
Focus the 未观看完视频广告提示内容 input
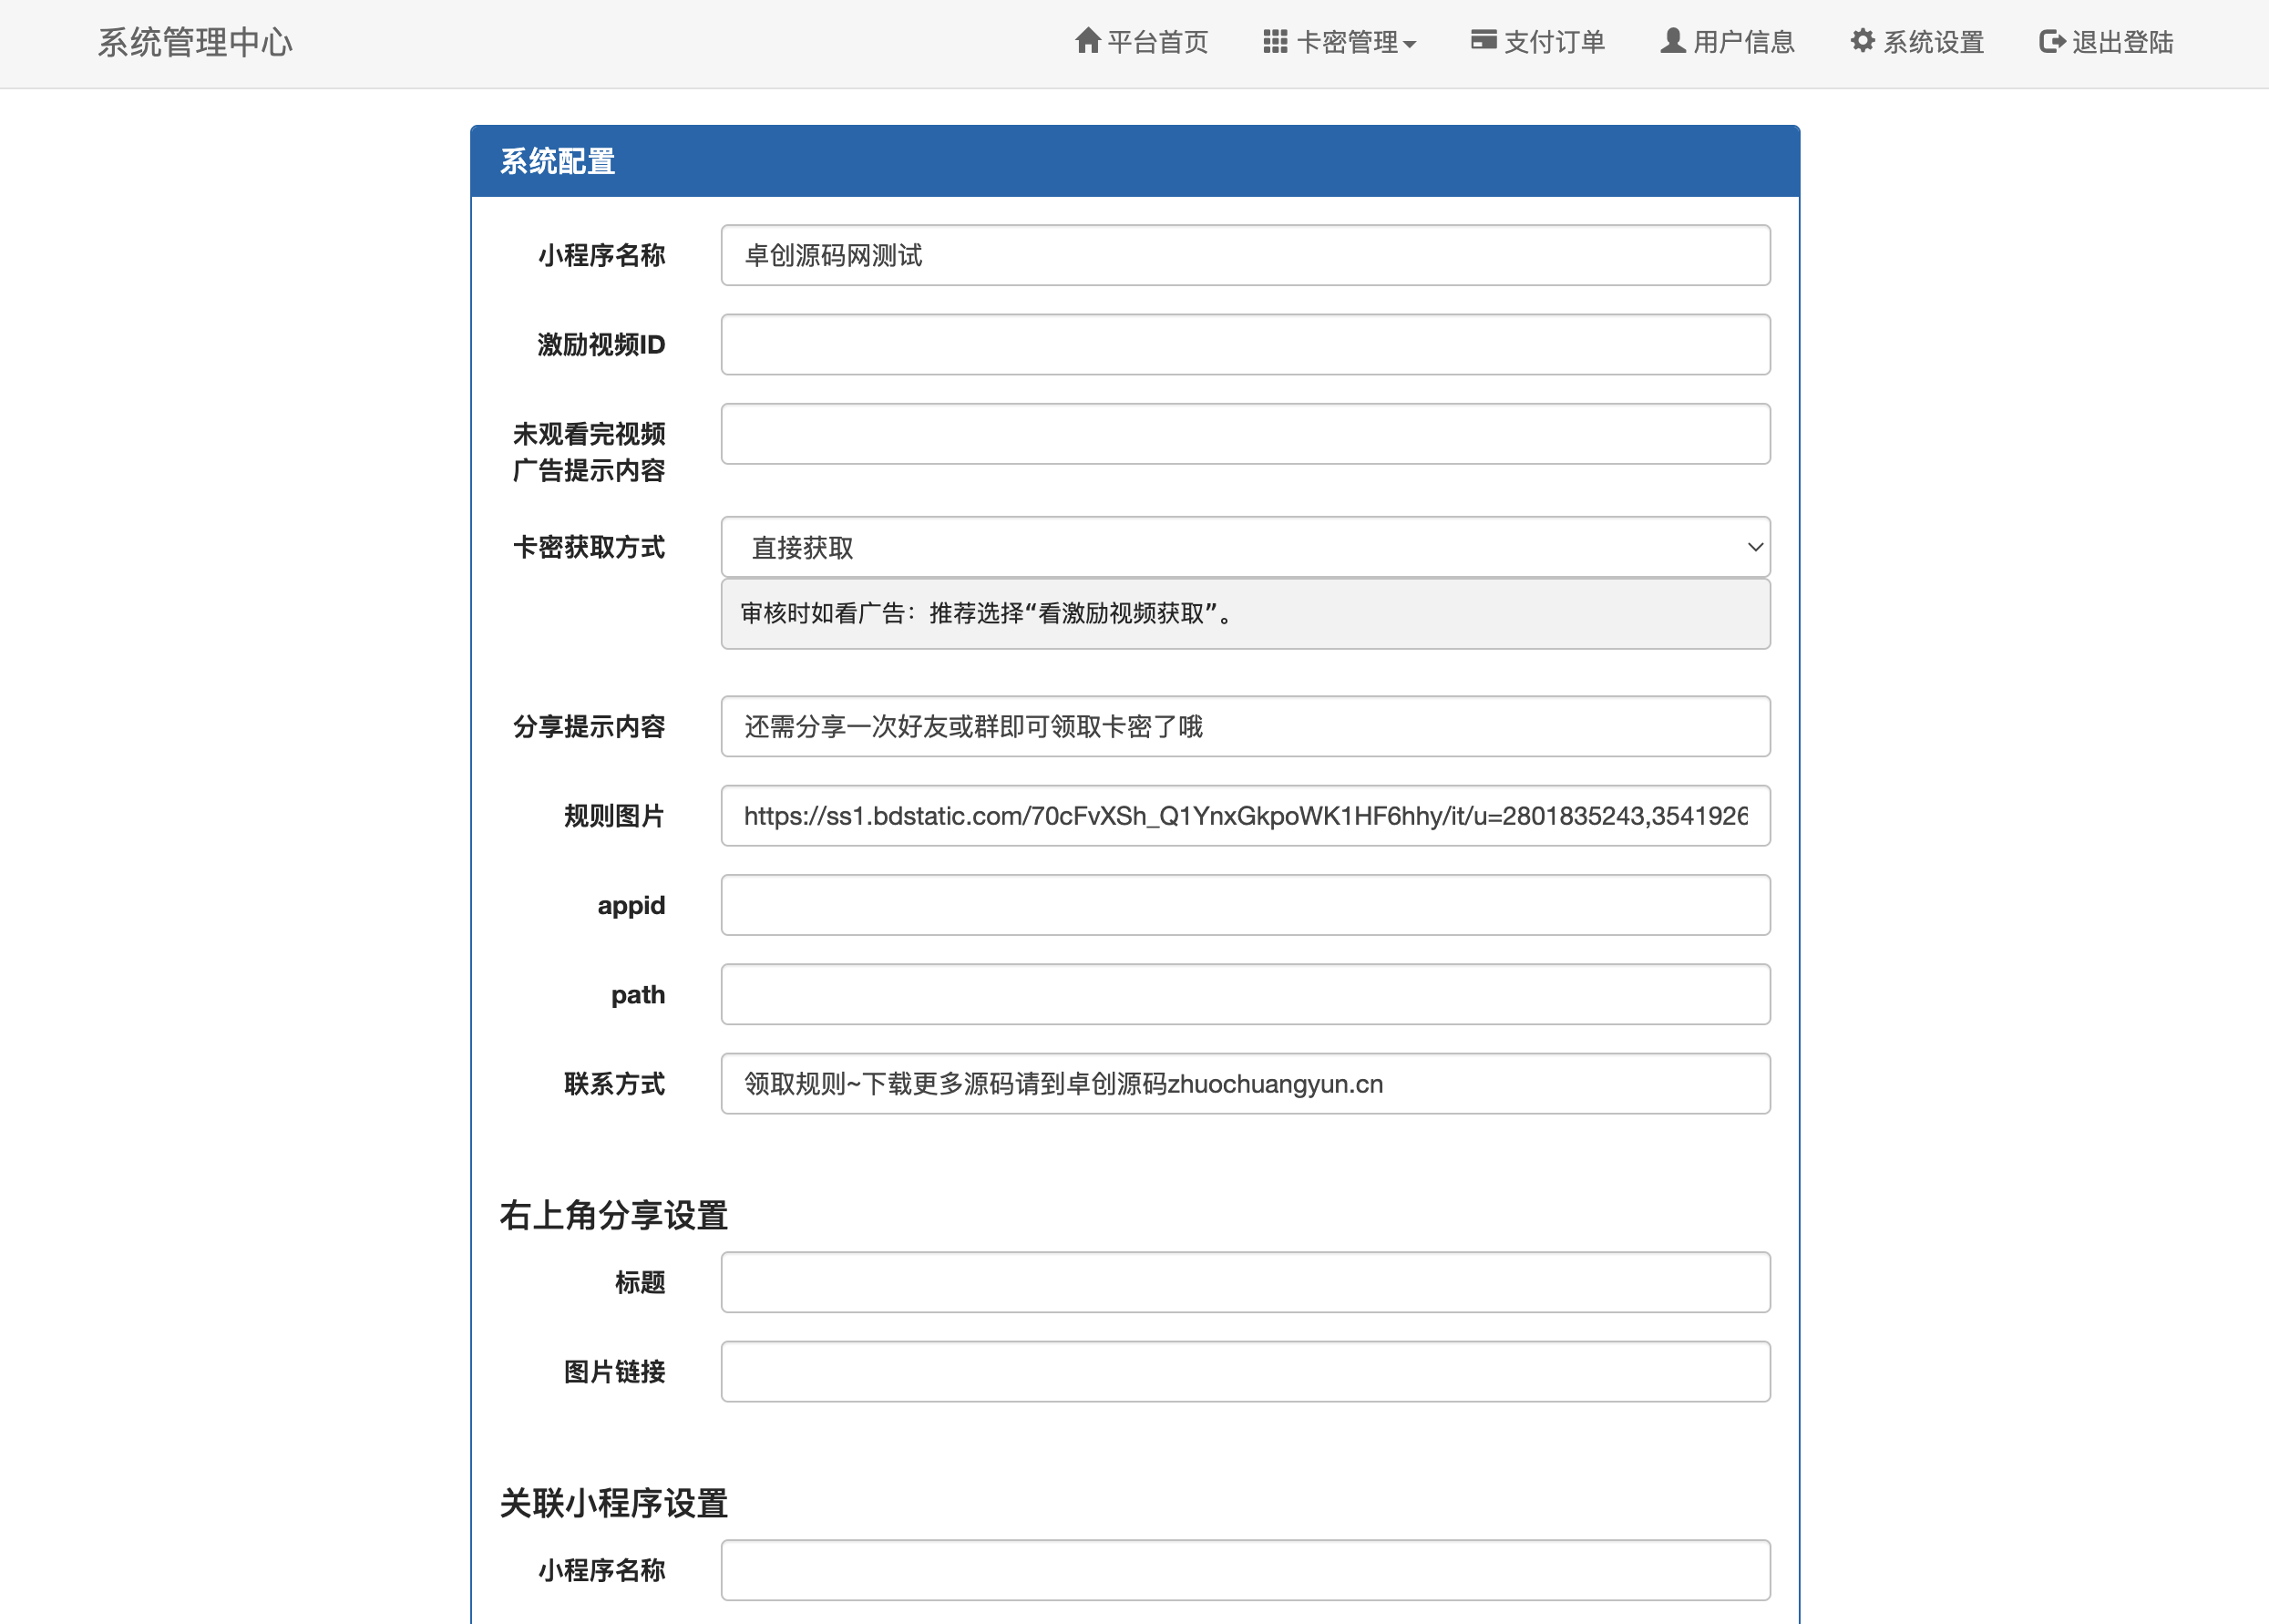[1245, 434]
